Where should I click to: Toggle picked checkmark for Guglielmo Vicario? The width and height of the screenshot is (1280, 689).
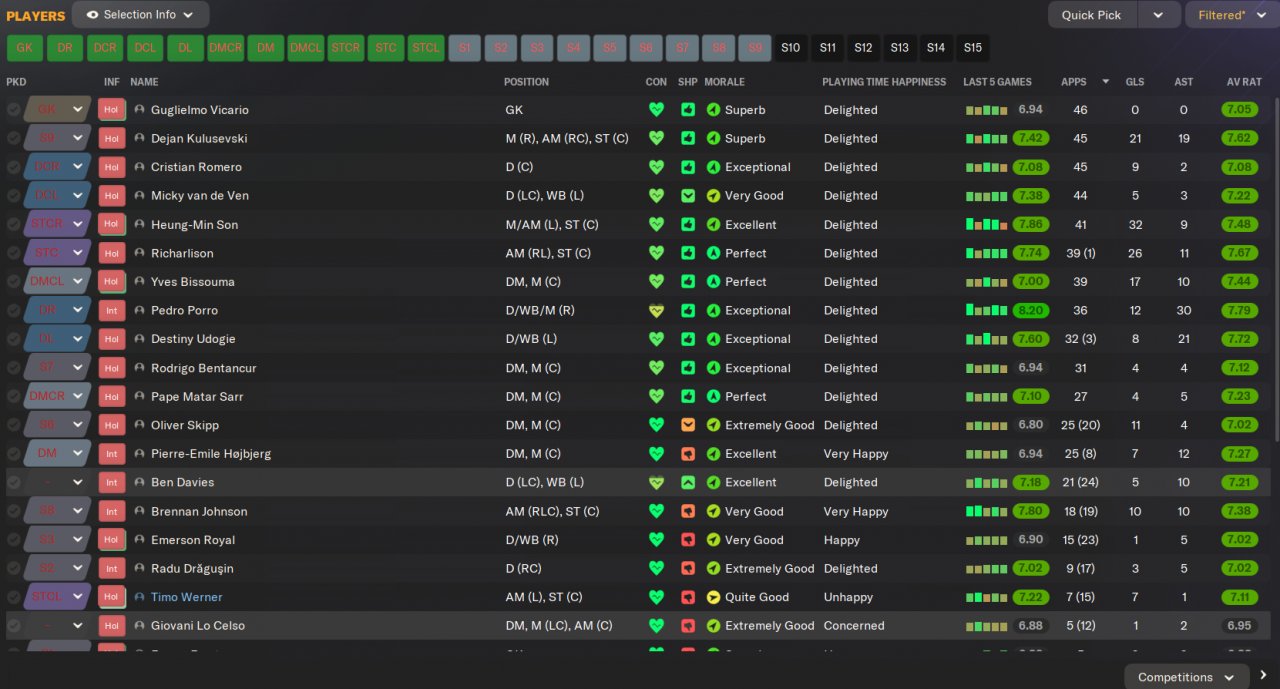(x=14, y=110)
